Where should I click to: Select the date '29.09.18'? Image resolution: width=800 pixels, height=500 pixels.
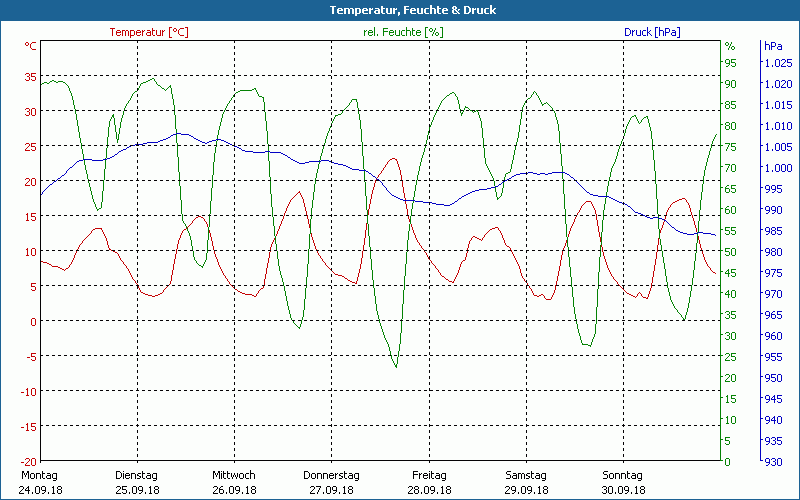[x=526, y=490]
